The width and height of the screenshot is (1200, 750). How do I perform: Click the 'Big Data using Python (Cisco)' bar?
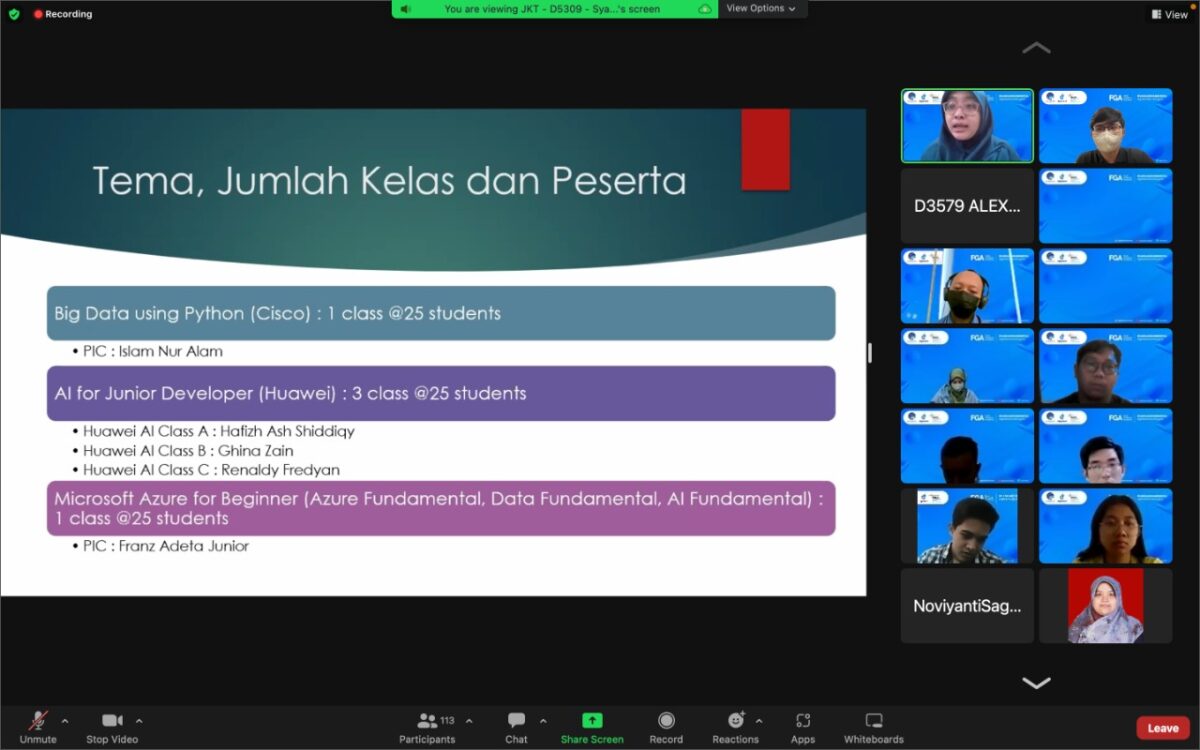click(441, 313)
